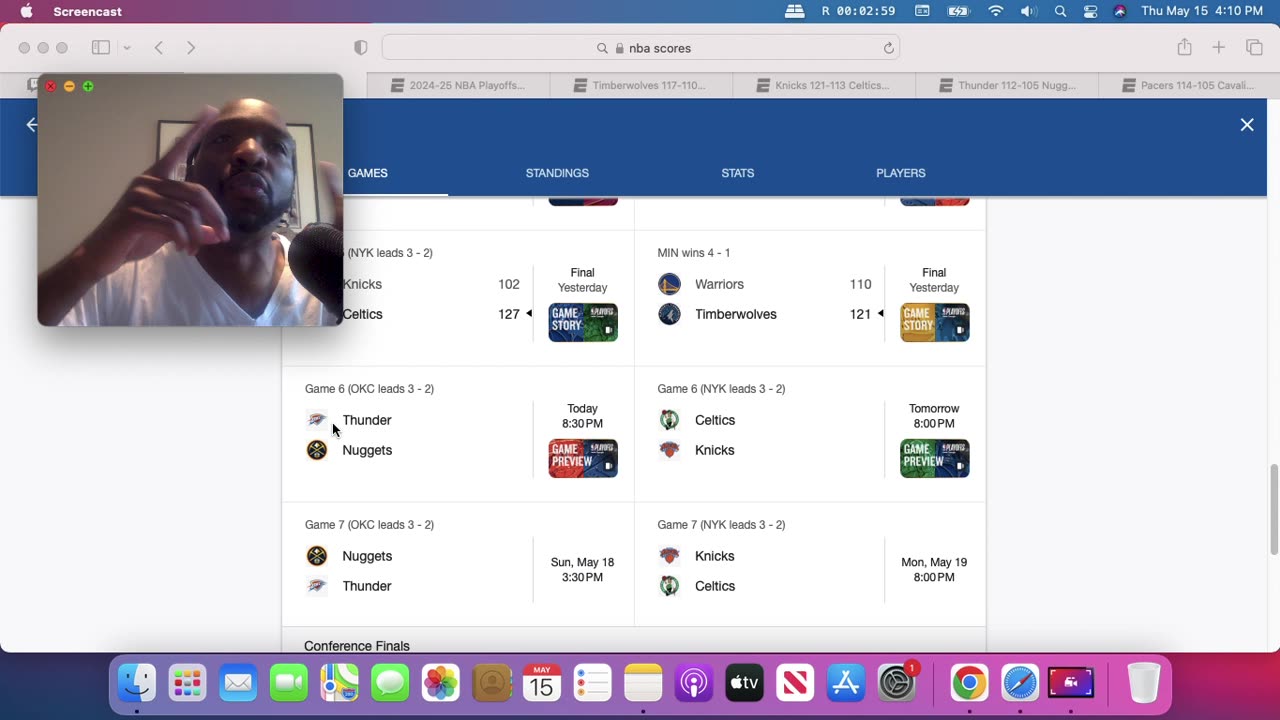Viewport: 1280px width, 720px height.
Task: Select Thunder team in Game 6
Action: point(367,420)
